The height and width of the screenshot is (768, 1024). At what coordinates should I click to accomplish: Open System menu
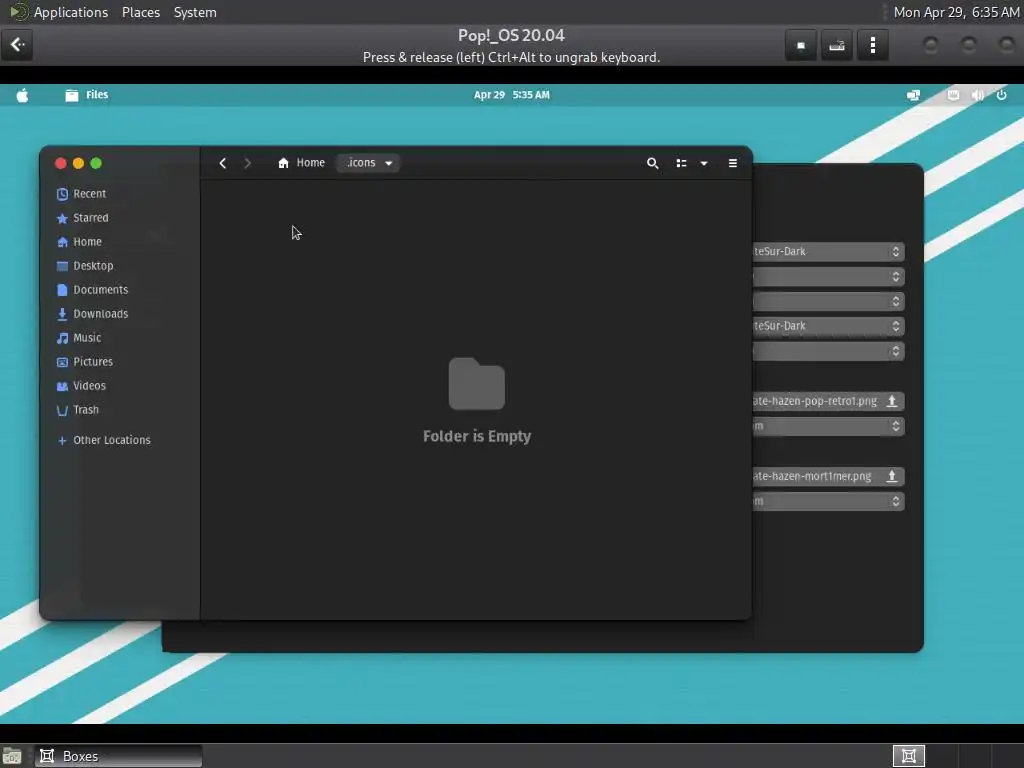(195, 12)
